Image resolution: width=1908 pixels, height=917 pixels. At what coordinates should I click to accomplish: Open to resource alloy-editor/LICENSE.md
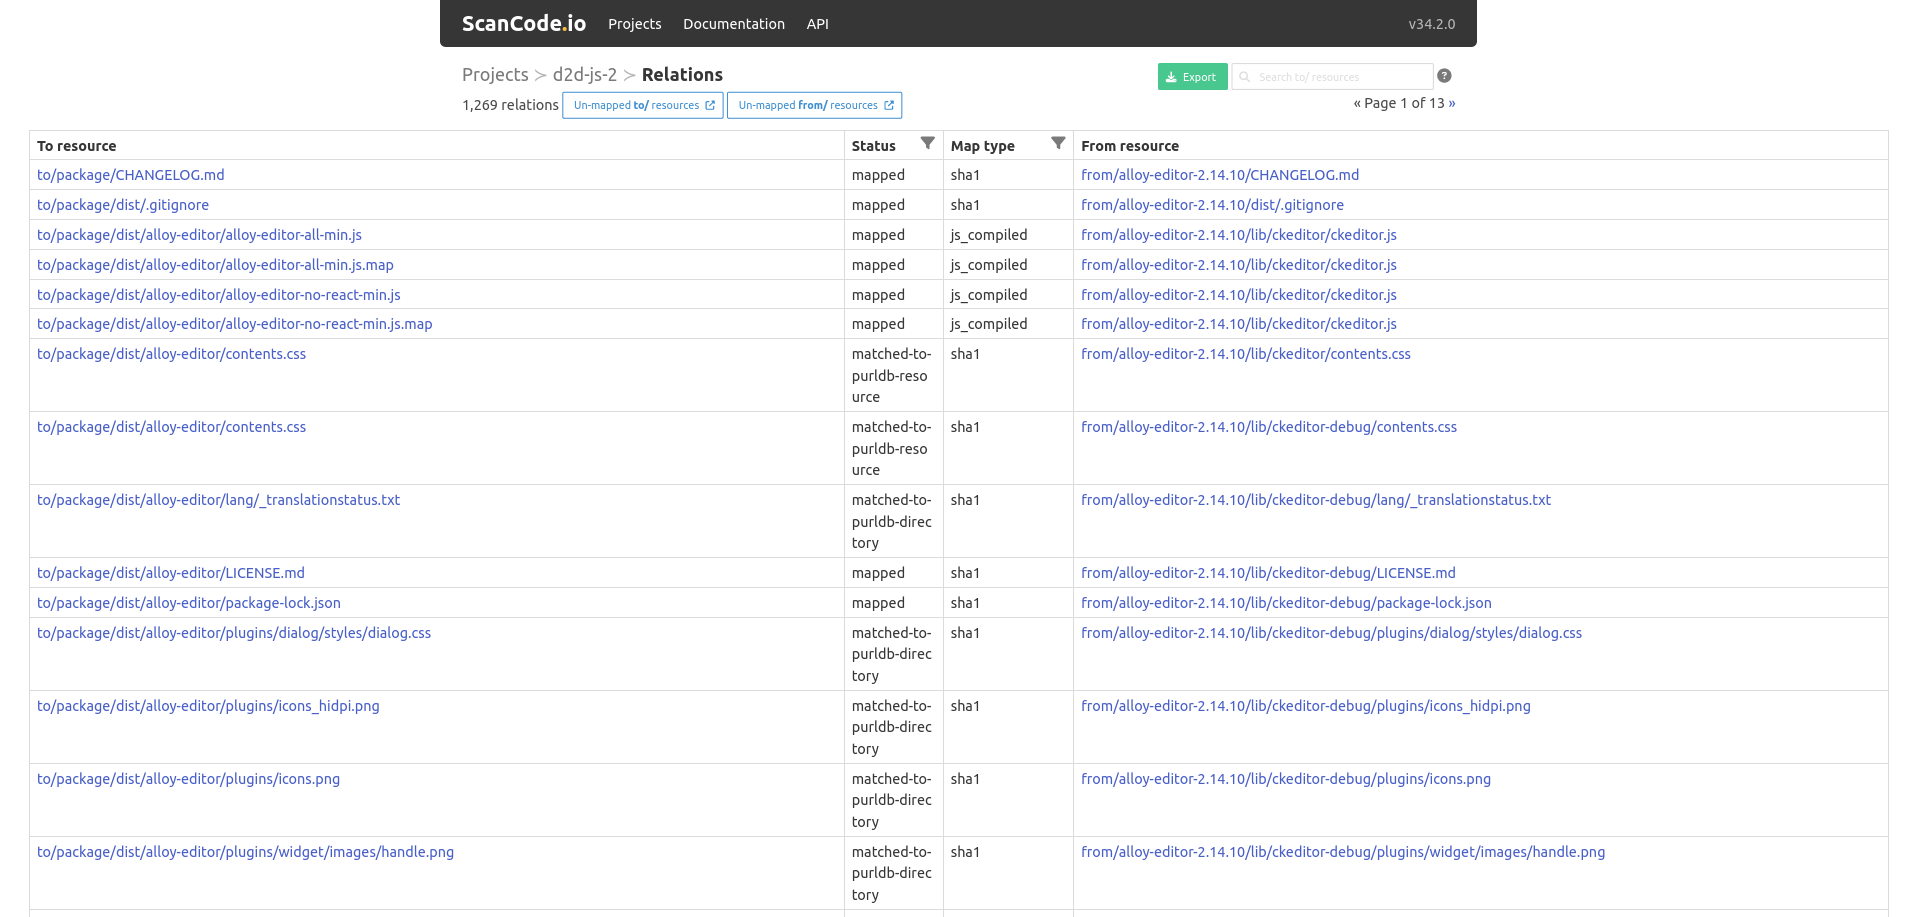click(171, 573)
